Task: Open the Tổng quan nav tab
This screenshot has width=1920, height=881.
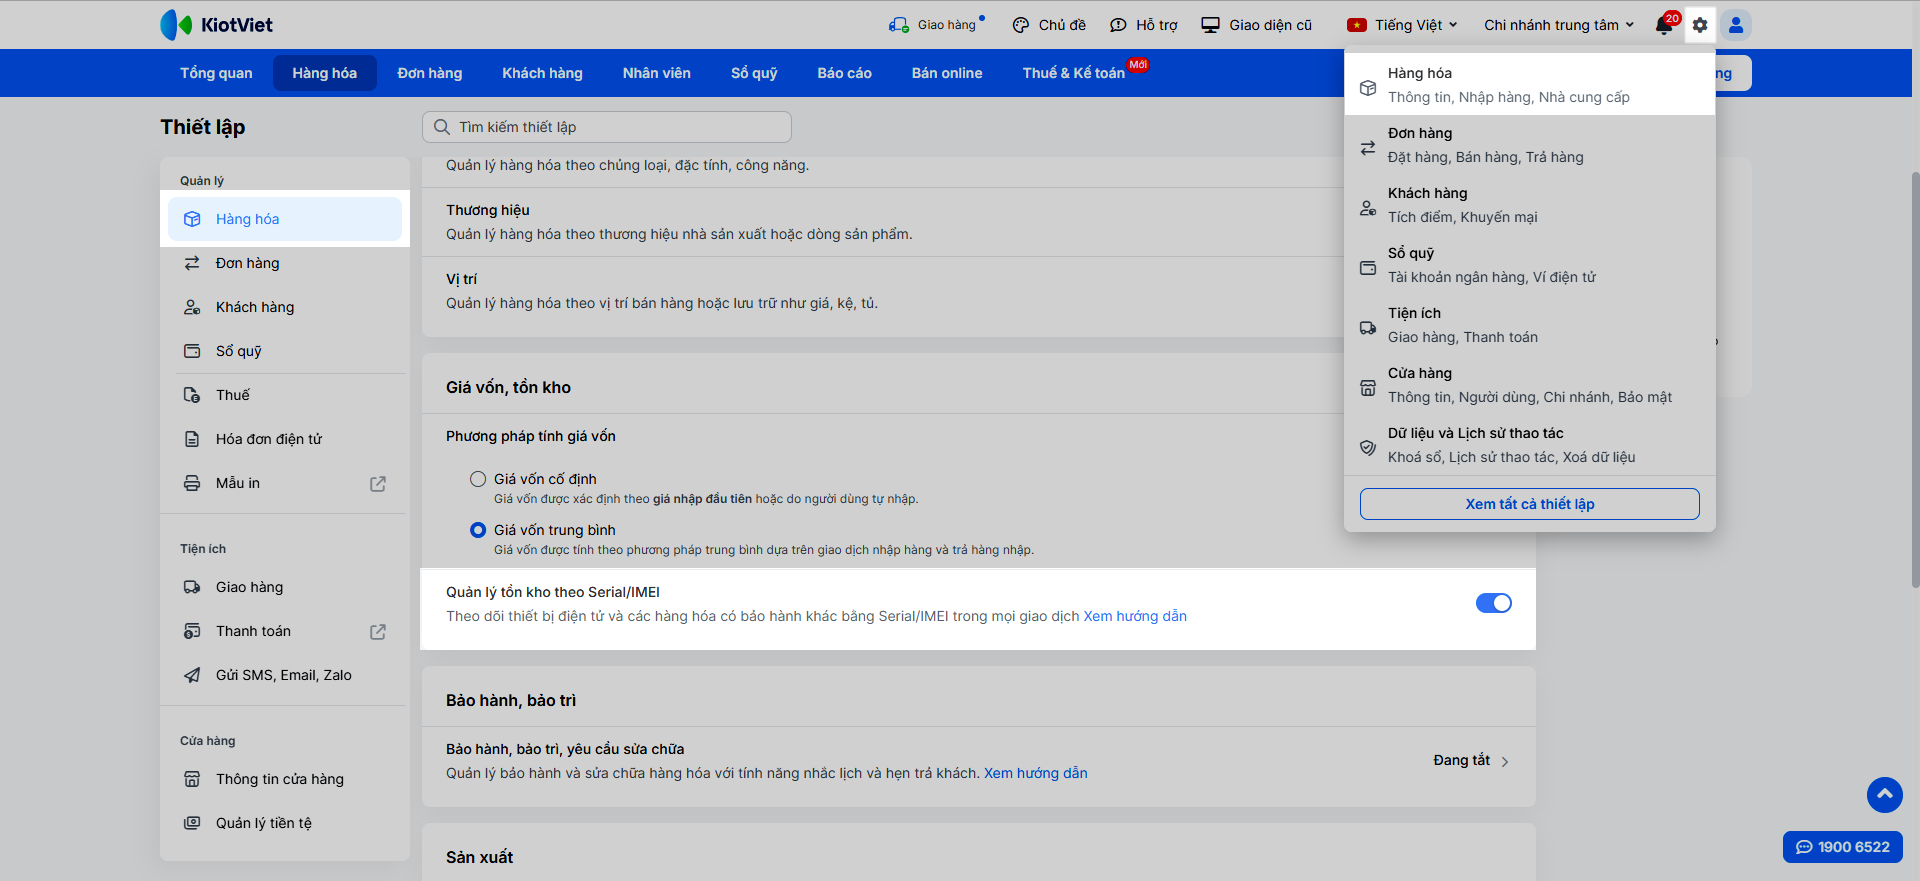Action: click(x=216, y=73)
